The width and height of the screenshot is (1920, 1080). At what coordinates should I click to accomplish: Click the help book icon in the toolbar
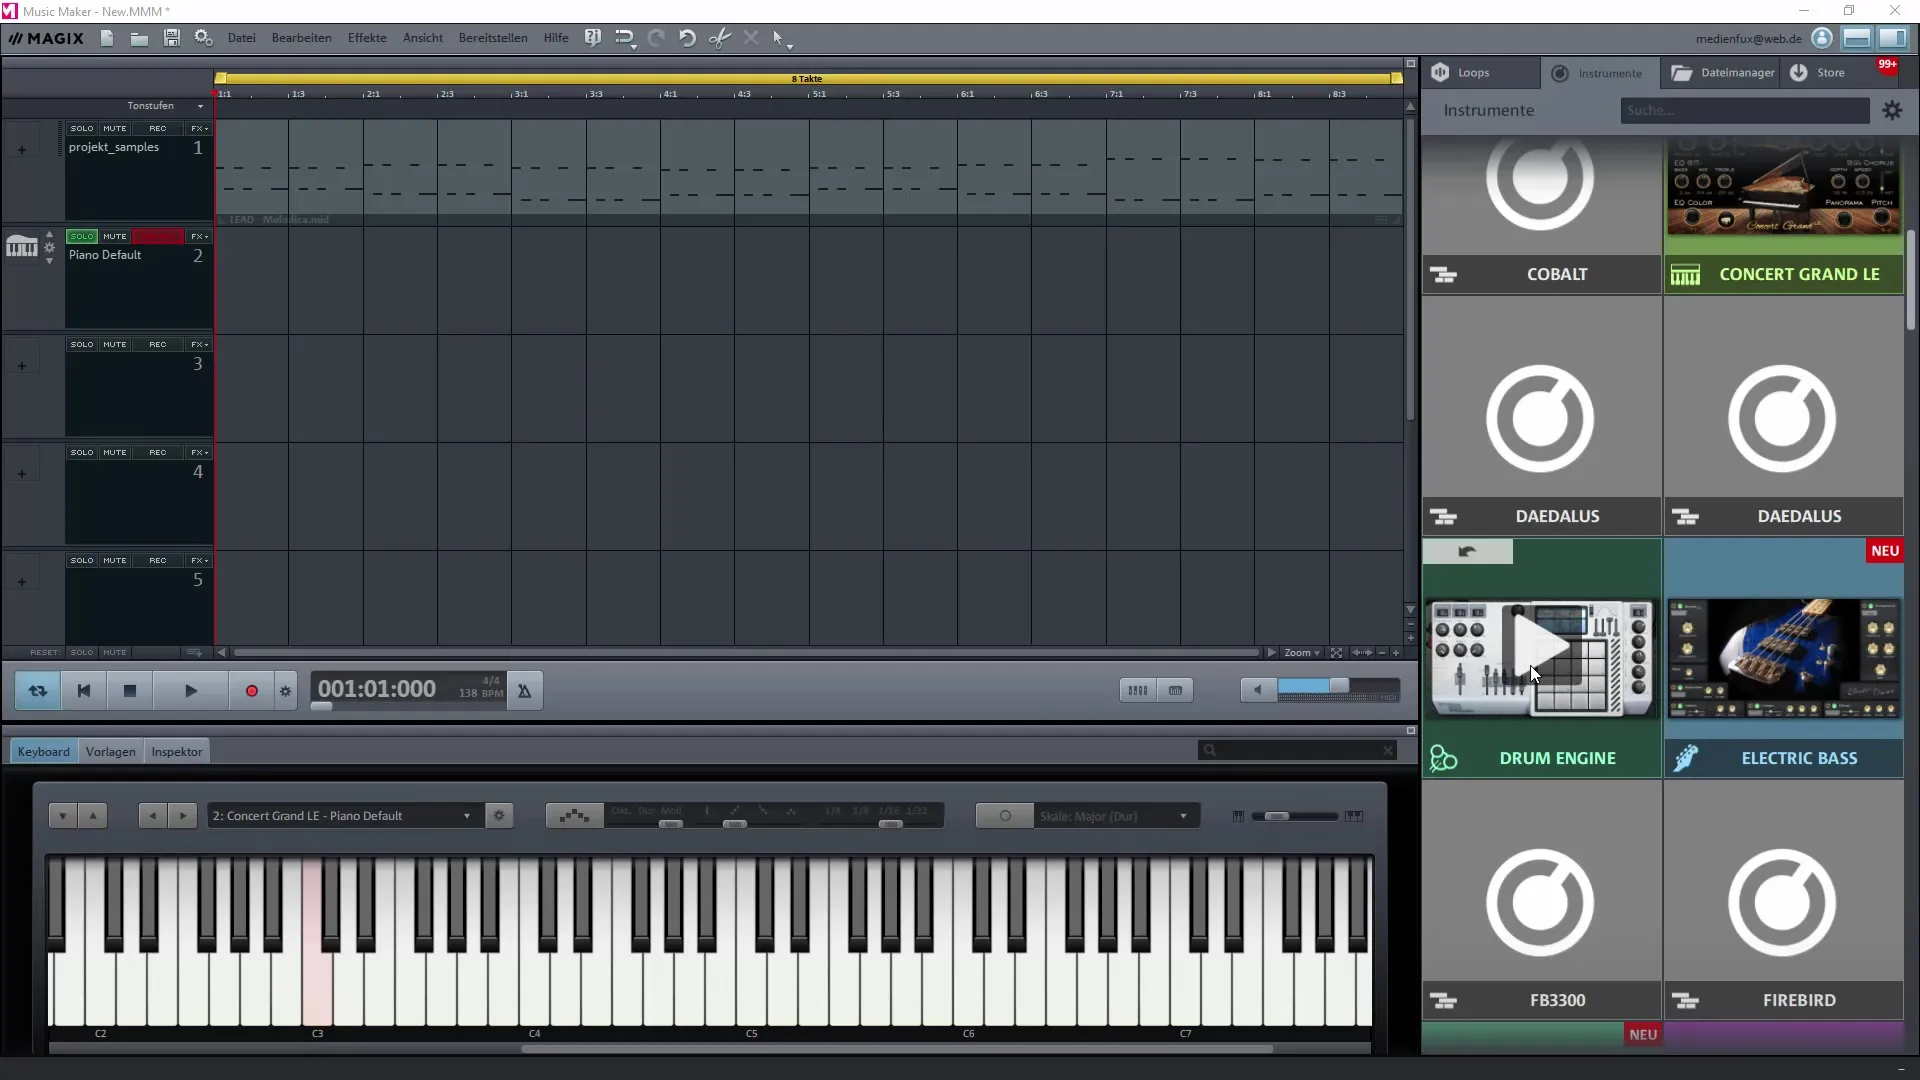click(593, 38)
